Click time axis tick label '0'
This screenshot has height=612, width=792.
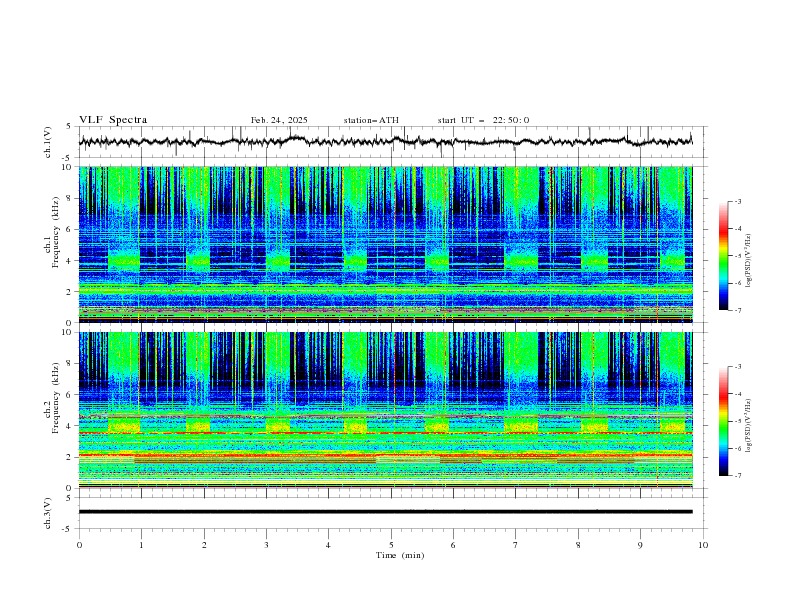coord(79,545)
